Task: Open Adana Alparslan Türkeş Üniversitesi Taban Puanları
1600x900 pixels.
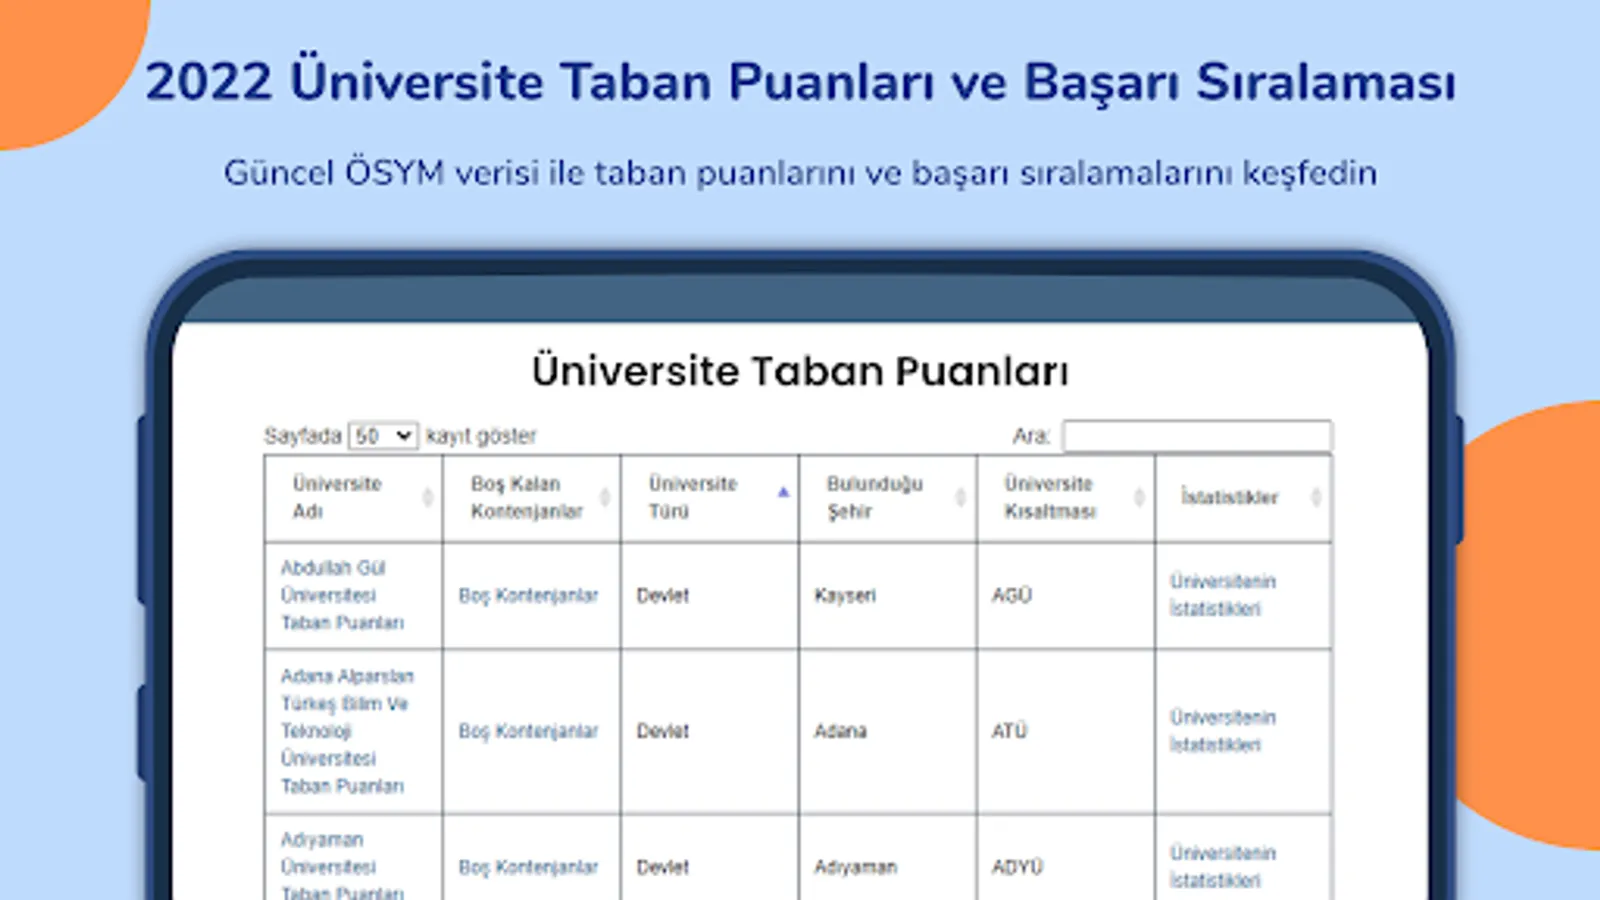Action: 347,731
